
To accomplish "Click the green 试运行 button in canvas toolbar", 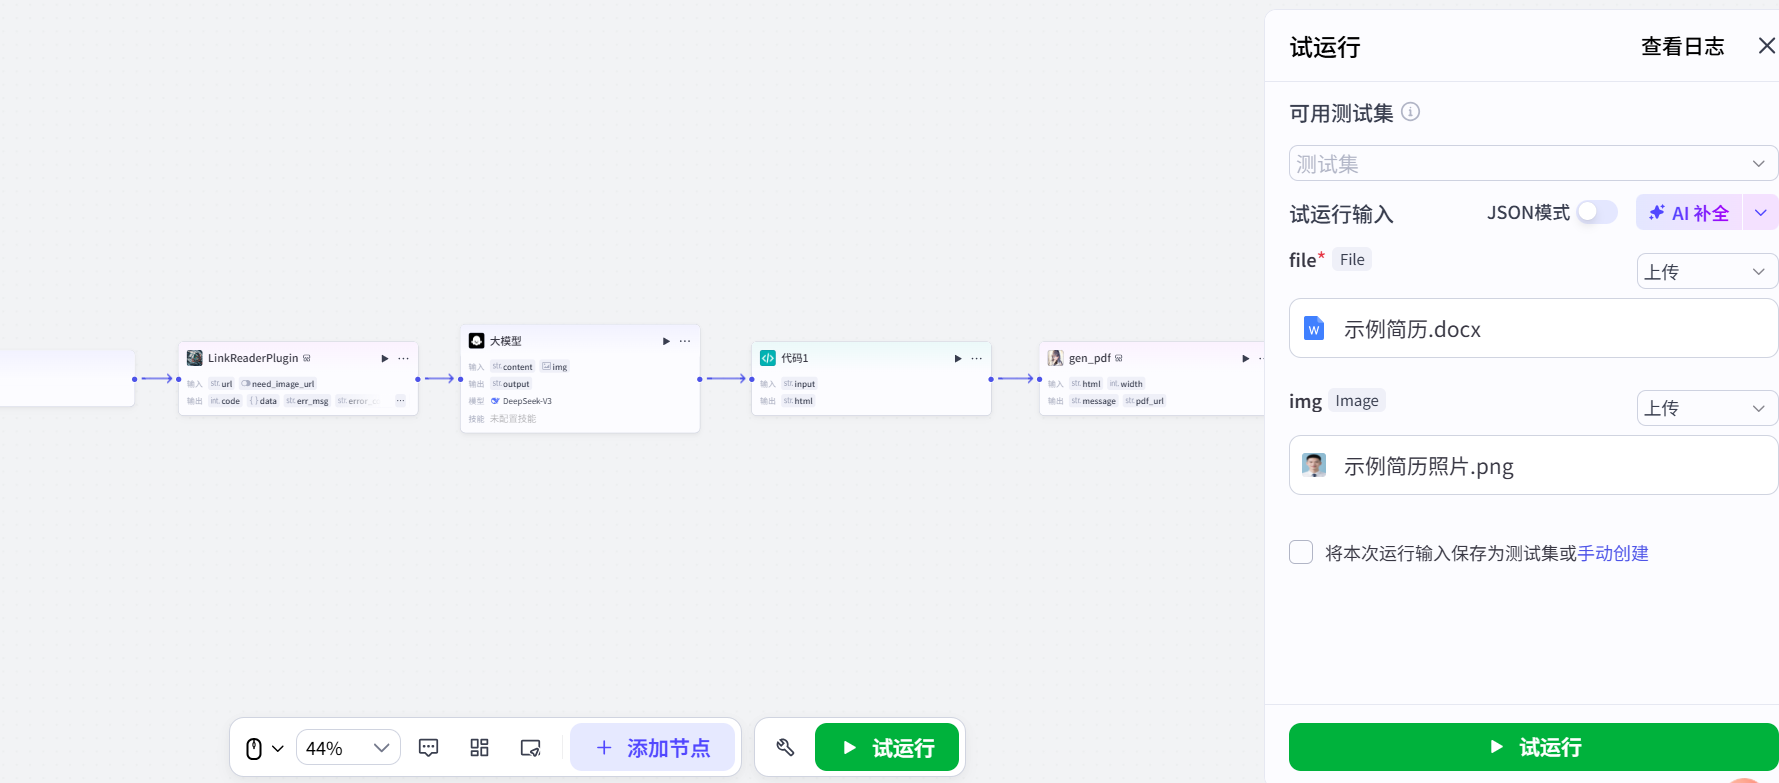I will point(887,748).
